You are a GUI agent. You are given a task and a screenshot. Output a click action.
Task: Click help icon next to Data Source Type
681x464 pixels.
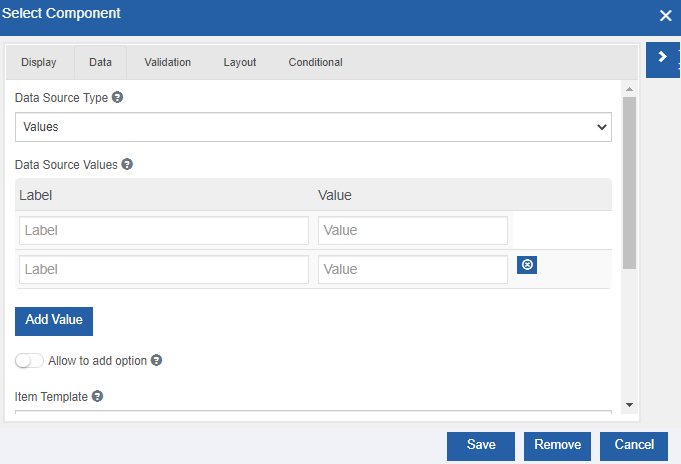pos(117,97)
